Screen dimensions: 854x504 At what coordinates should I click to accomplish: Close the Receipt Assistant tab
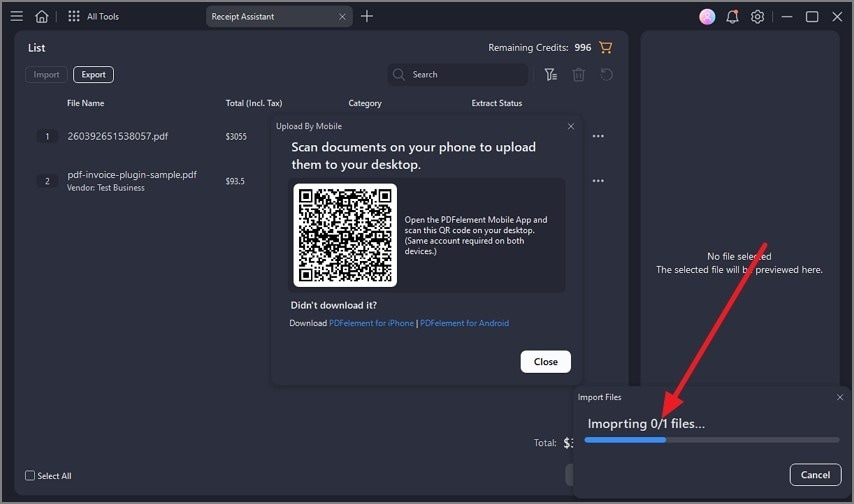[x=342, y=17]
